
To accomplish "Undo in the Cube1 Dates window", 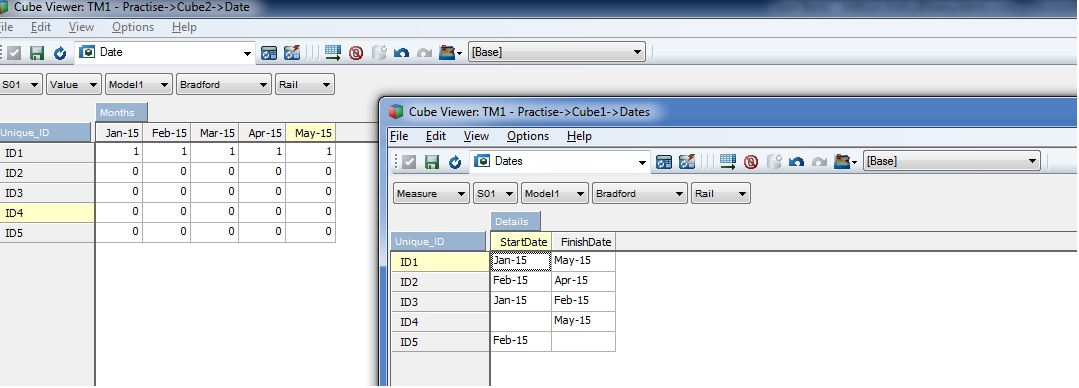I will pos(797,162).
